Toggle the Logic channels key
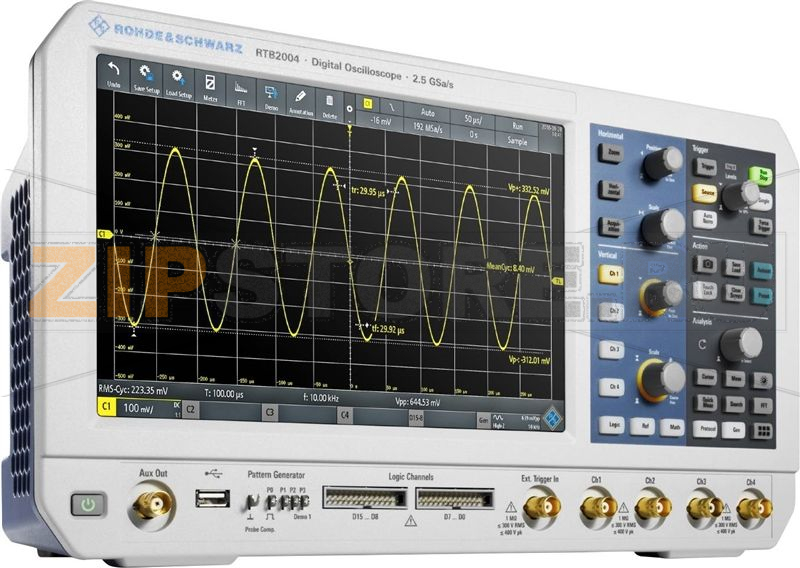The width and height of the screenshot is (800, 568). coord(612,425)
